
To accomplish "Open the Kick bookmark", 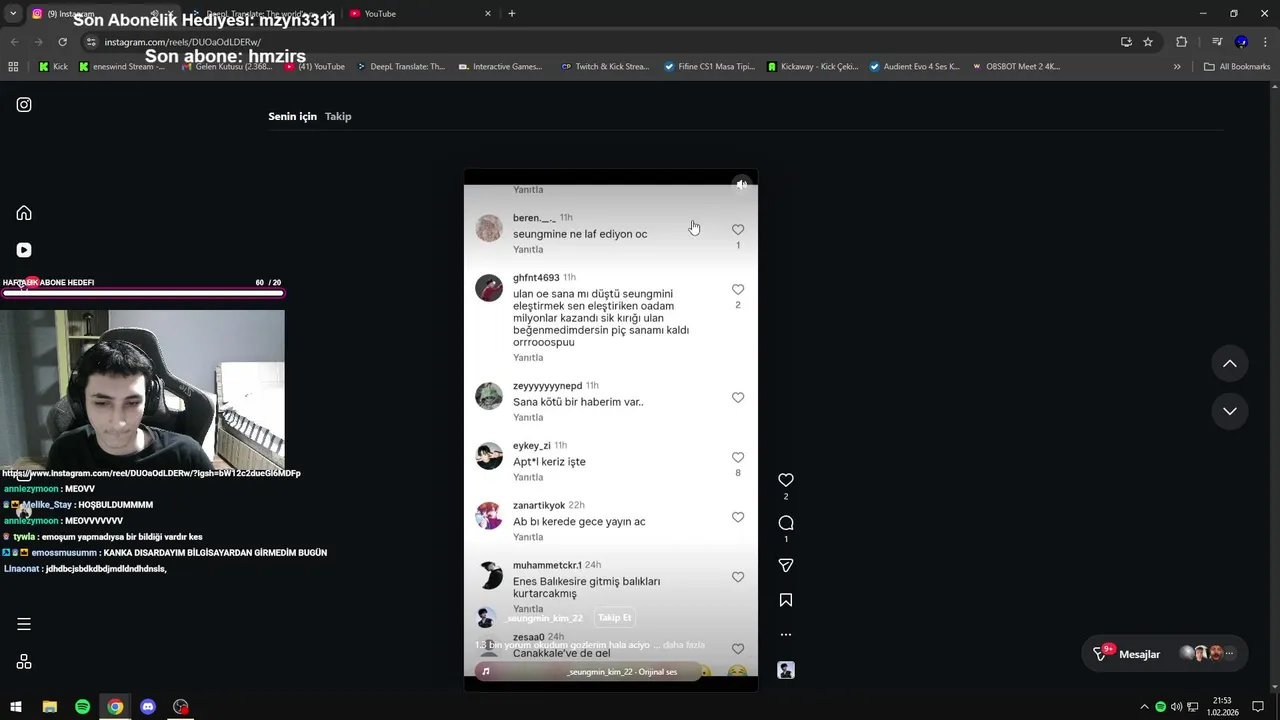I will pos(54,67).
